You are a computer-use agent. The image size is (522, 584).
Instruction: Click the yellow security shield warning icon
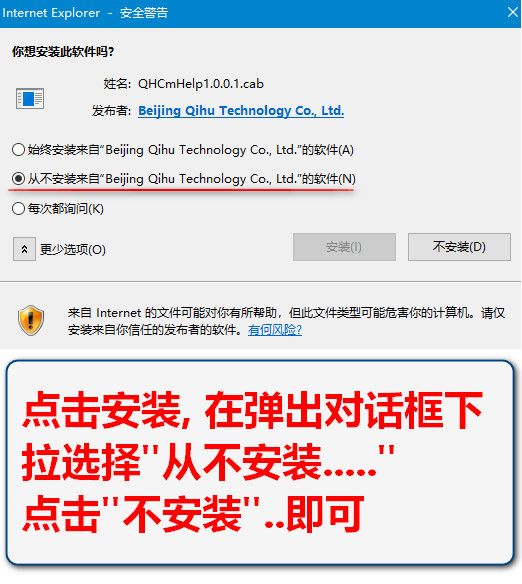pos(31,320)
